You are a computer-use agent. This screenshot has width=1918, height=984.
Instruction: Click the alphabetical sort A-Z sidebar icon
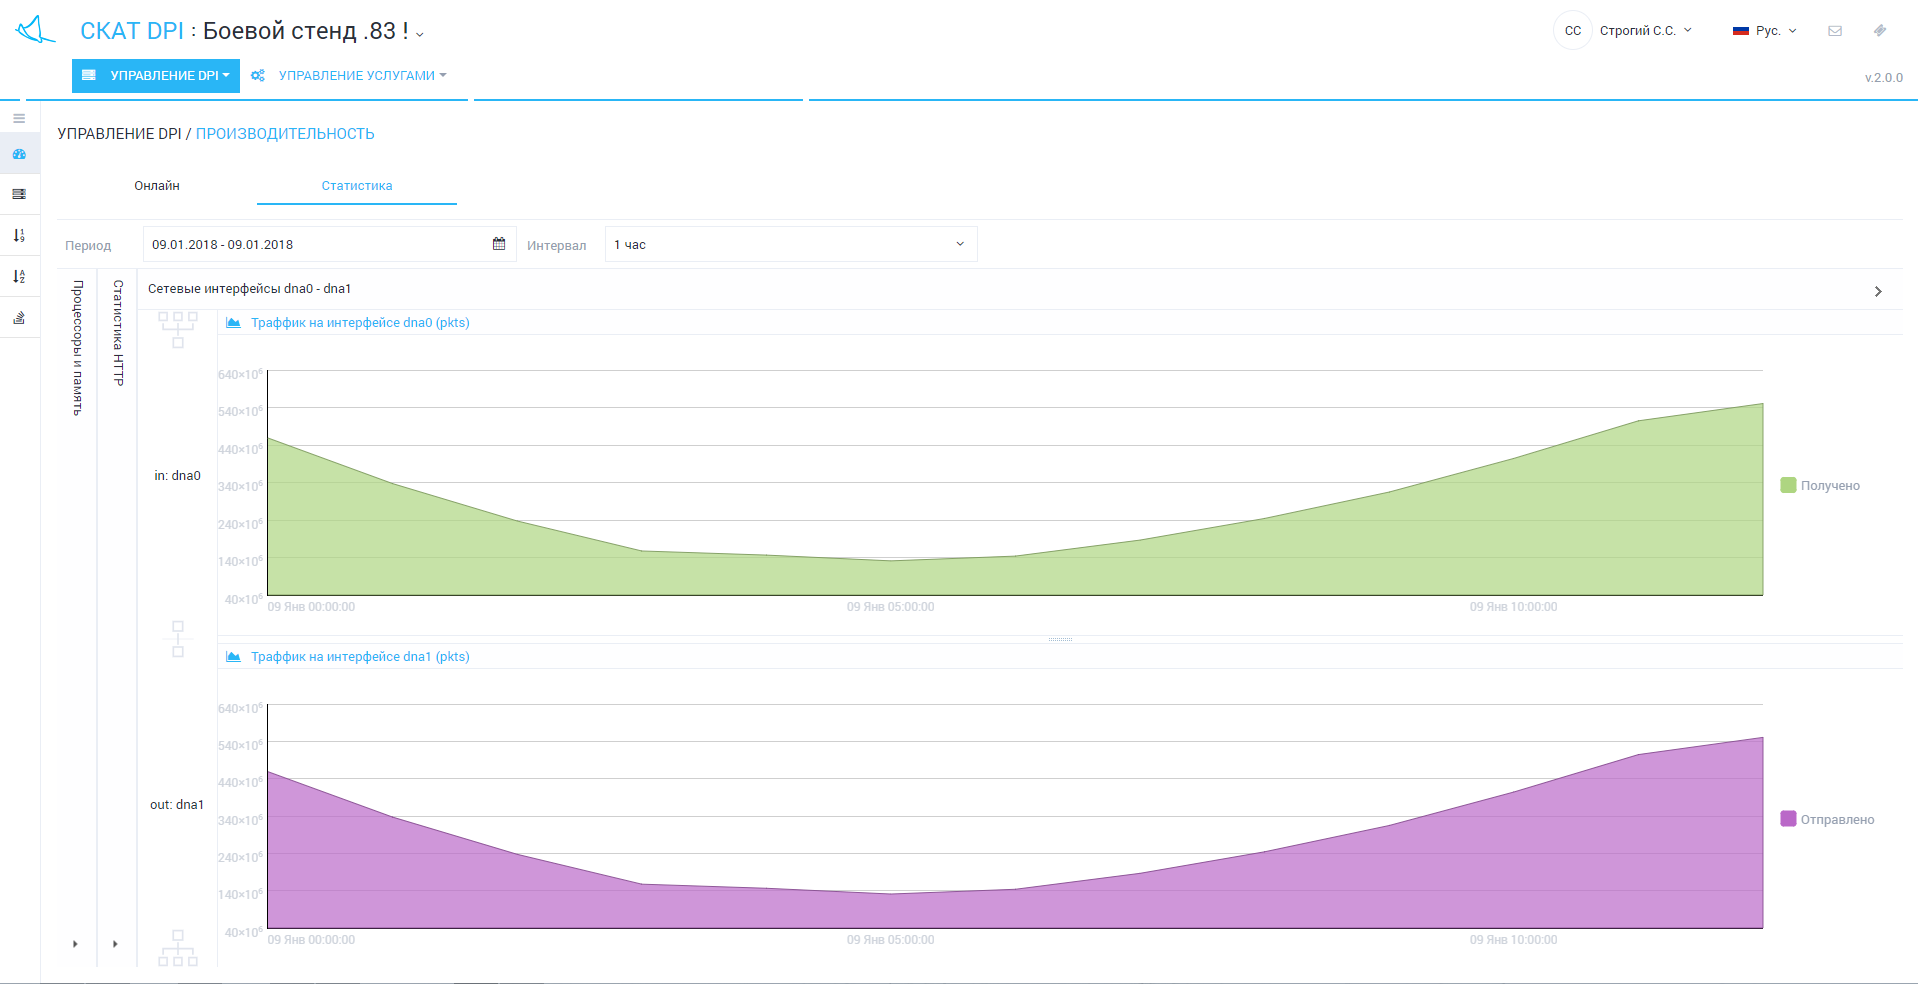click(19, 277)
